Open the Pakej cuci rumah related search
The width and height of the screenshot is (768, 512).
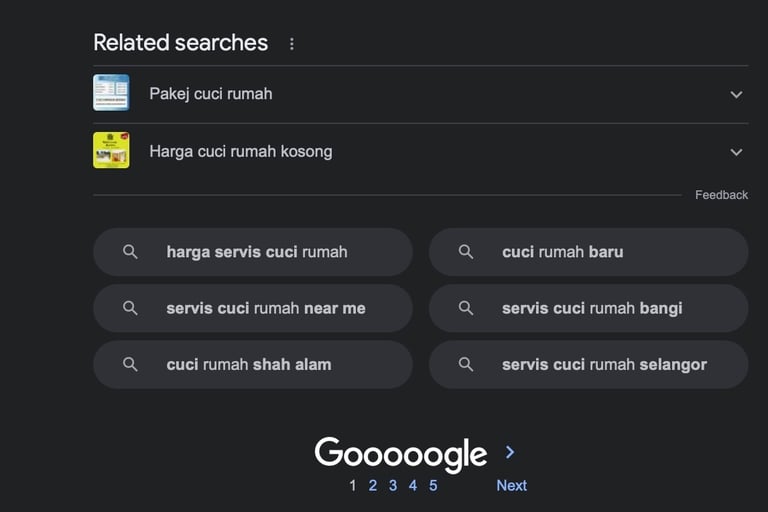coord(211,94)
